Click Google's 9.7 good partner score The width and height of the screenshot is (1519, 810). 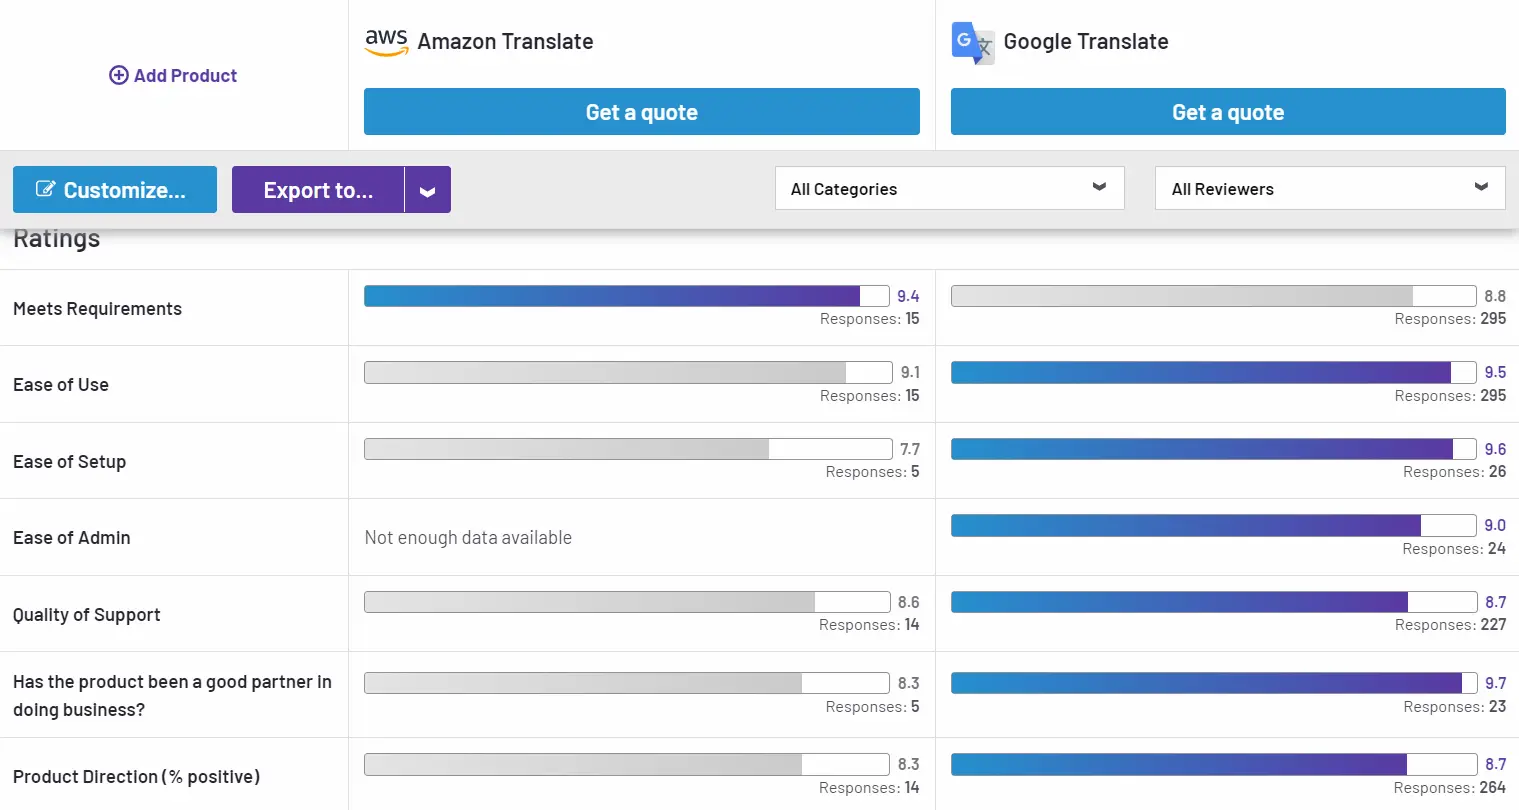tap(1495, 683)
